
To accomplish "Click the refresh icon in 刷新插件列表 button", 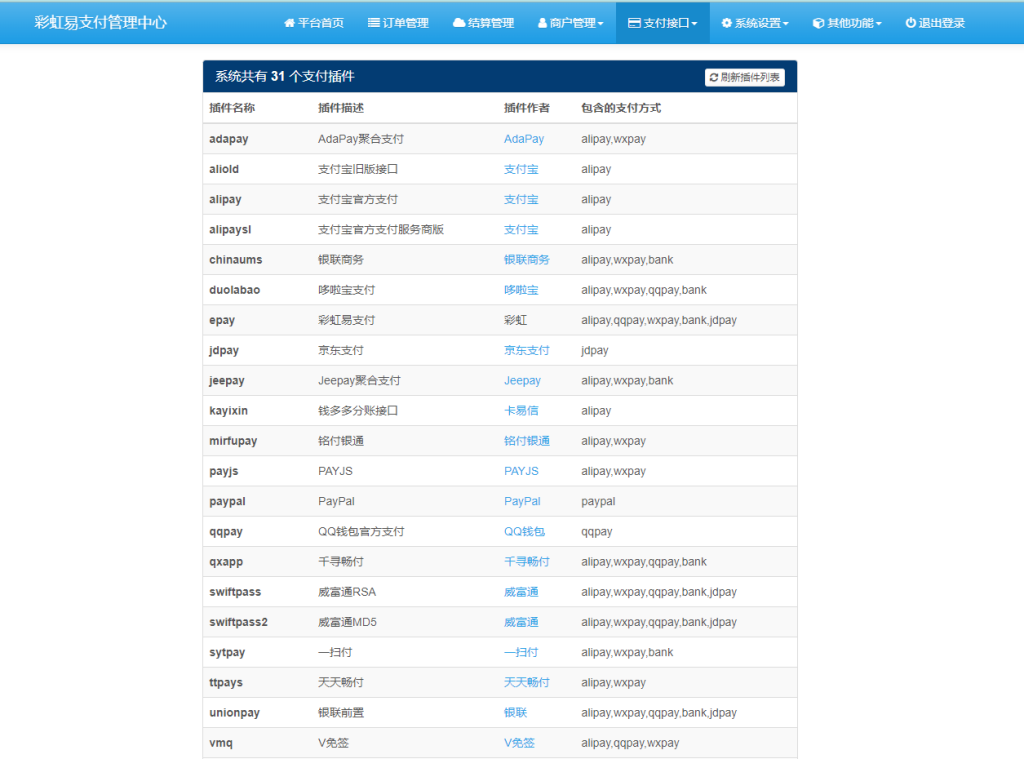I will click(714, 76).
